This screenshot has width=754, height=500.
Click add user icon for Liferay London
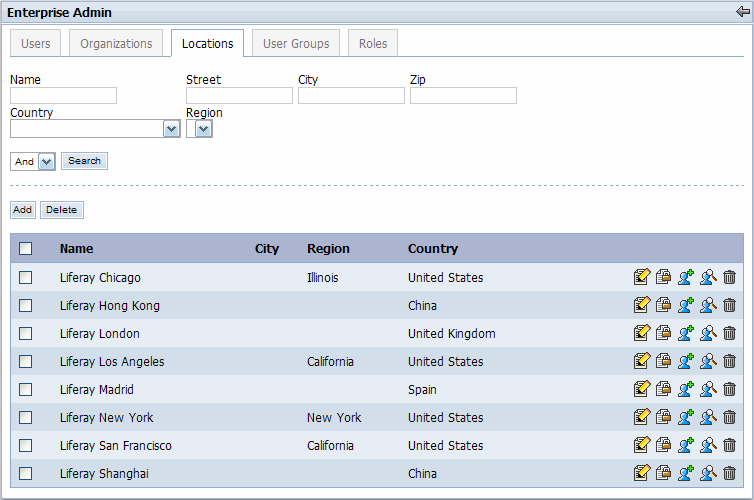[686, 333]
